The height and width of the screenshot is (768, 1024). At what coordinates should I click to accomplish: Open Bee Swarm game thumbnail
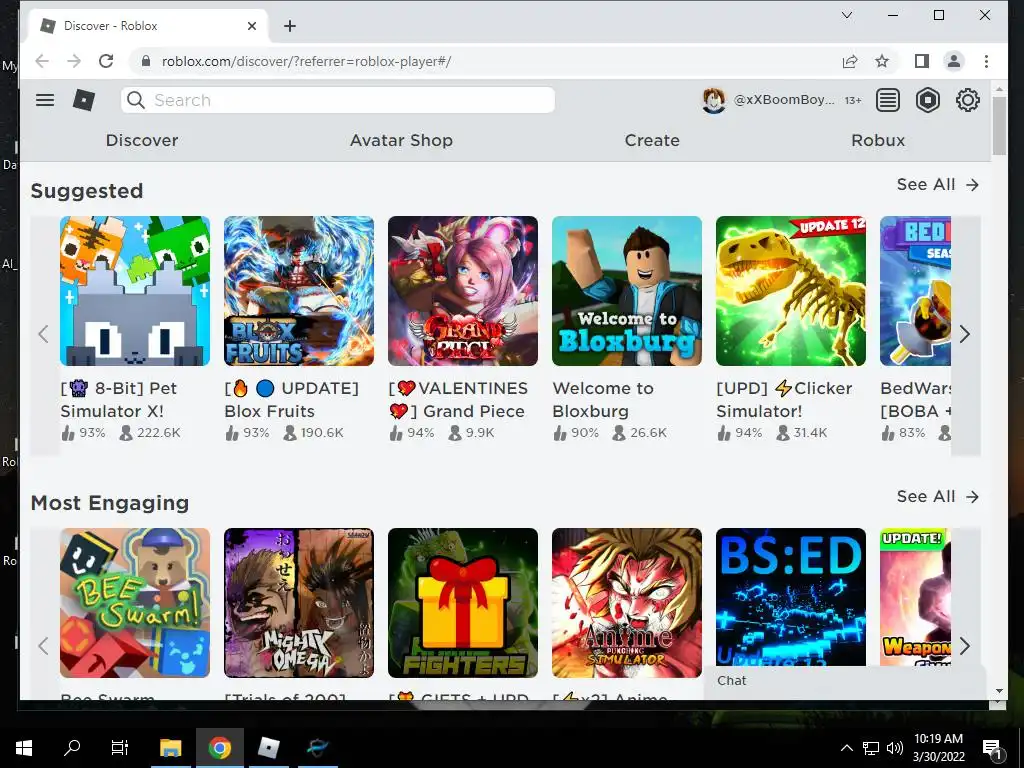(135, 603)
